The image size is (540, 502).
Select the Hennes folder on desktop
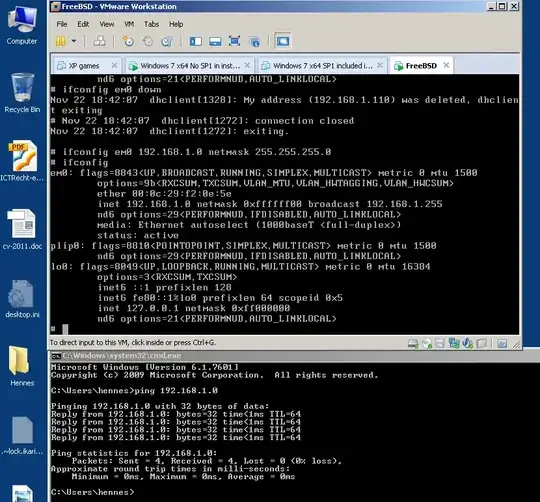(22, 366)
